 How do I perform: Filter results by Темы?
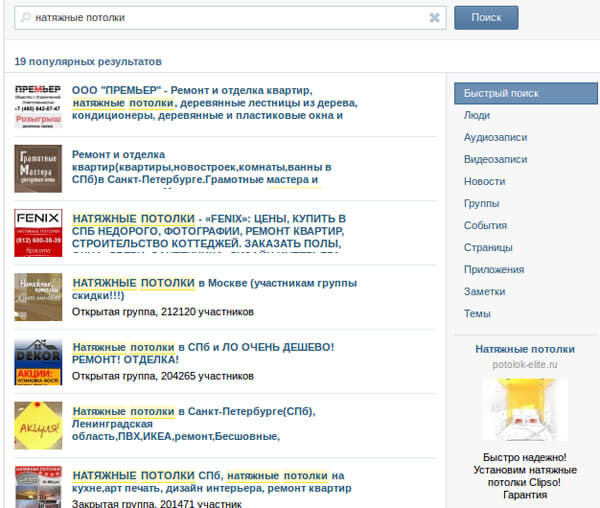[477, 314]
